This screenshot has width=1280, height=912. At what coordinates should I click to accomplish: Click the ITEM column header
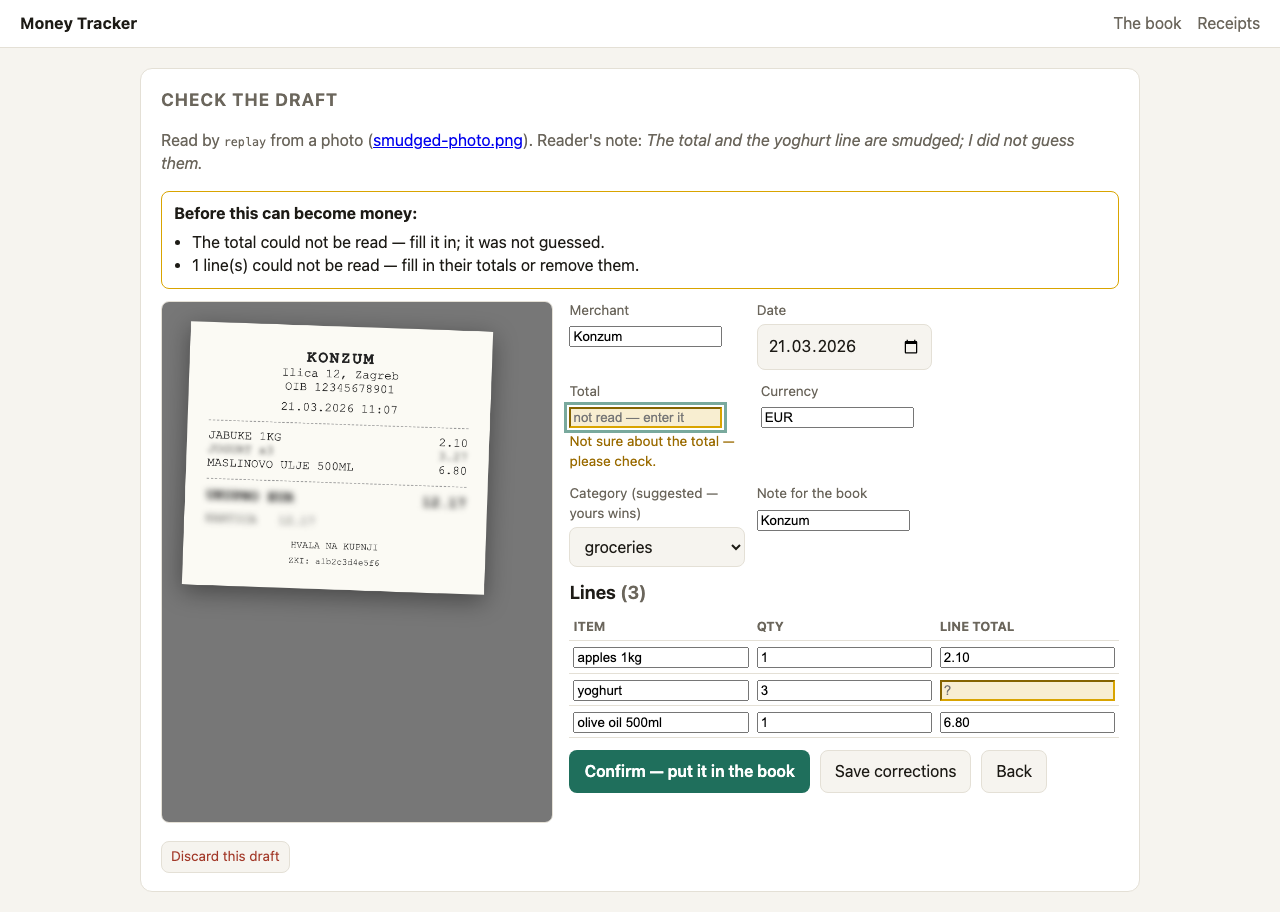[590, 627]
